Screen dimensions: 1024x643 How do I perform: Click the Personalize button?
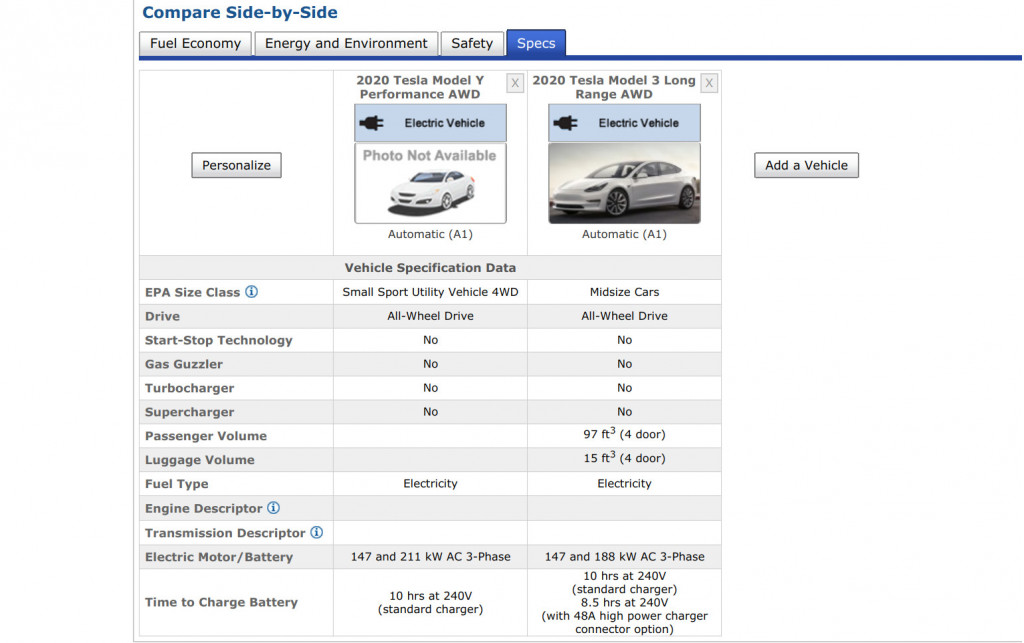tap(236, 165)
